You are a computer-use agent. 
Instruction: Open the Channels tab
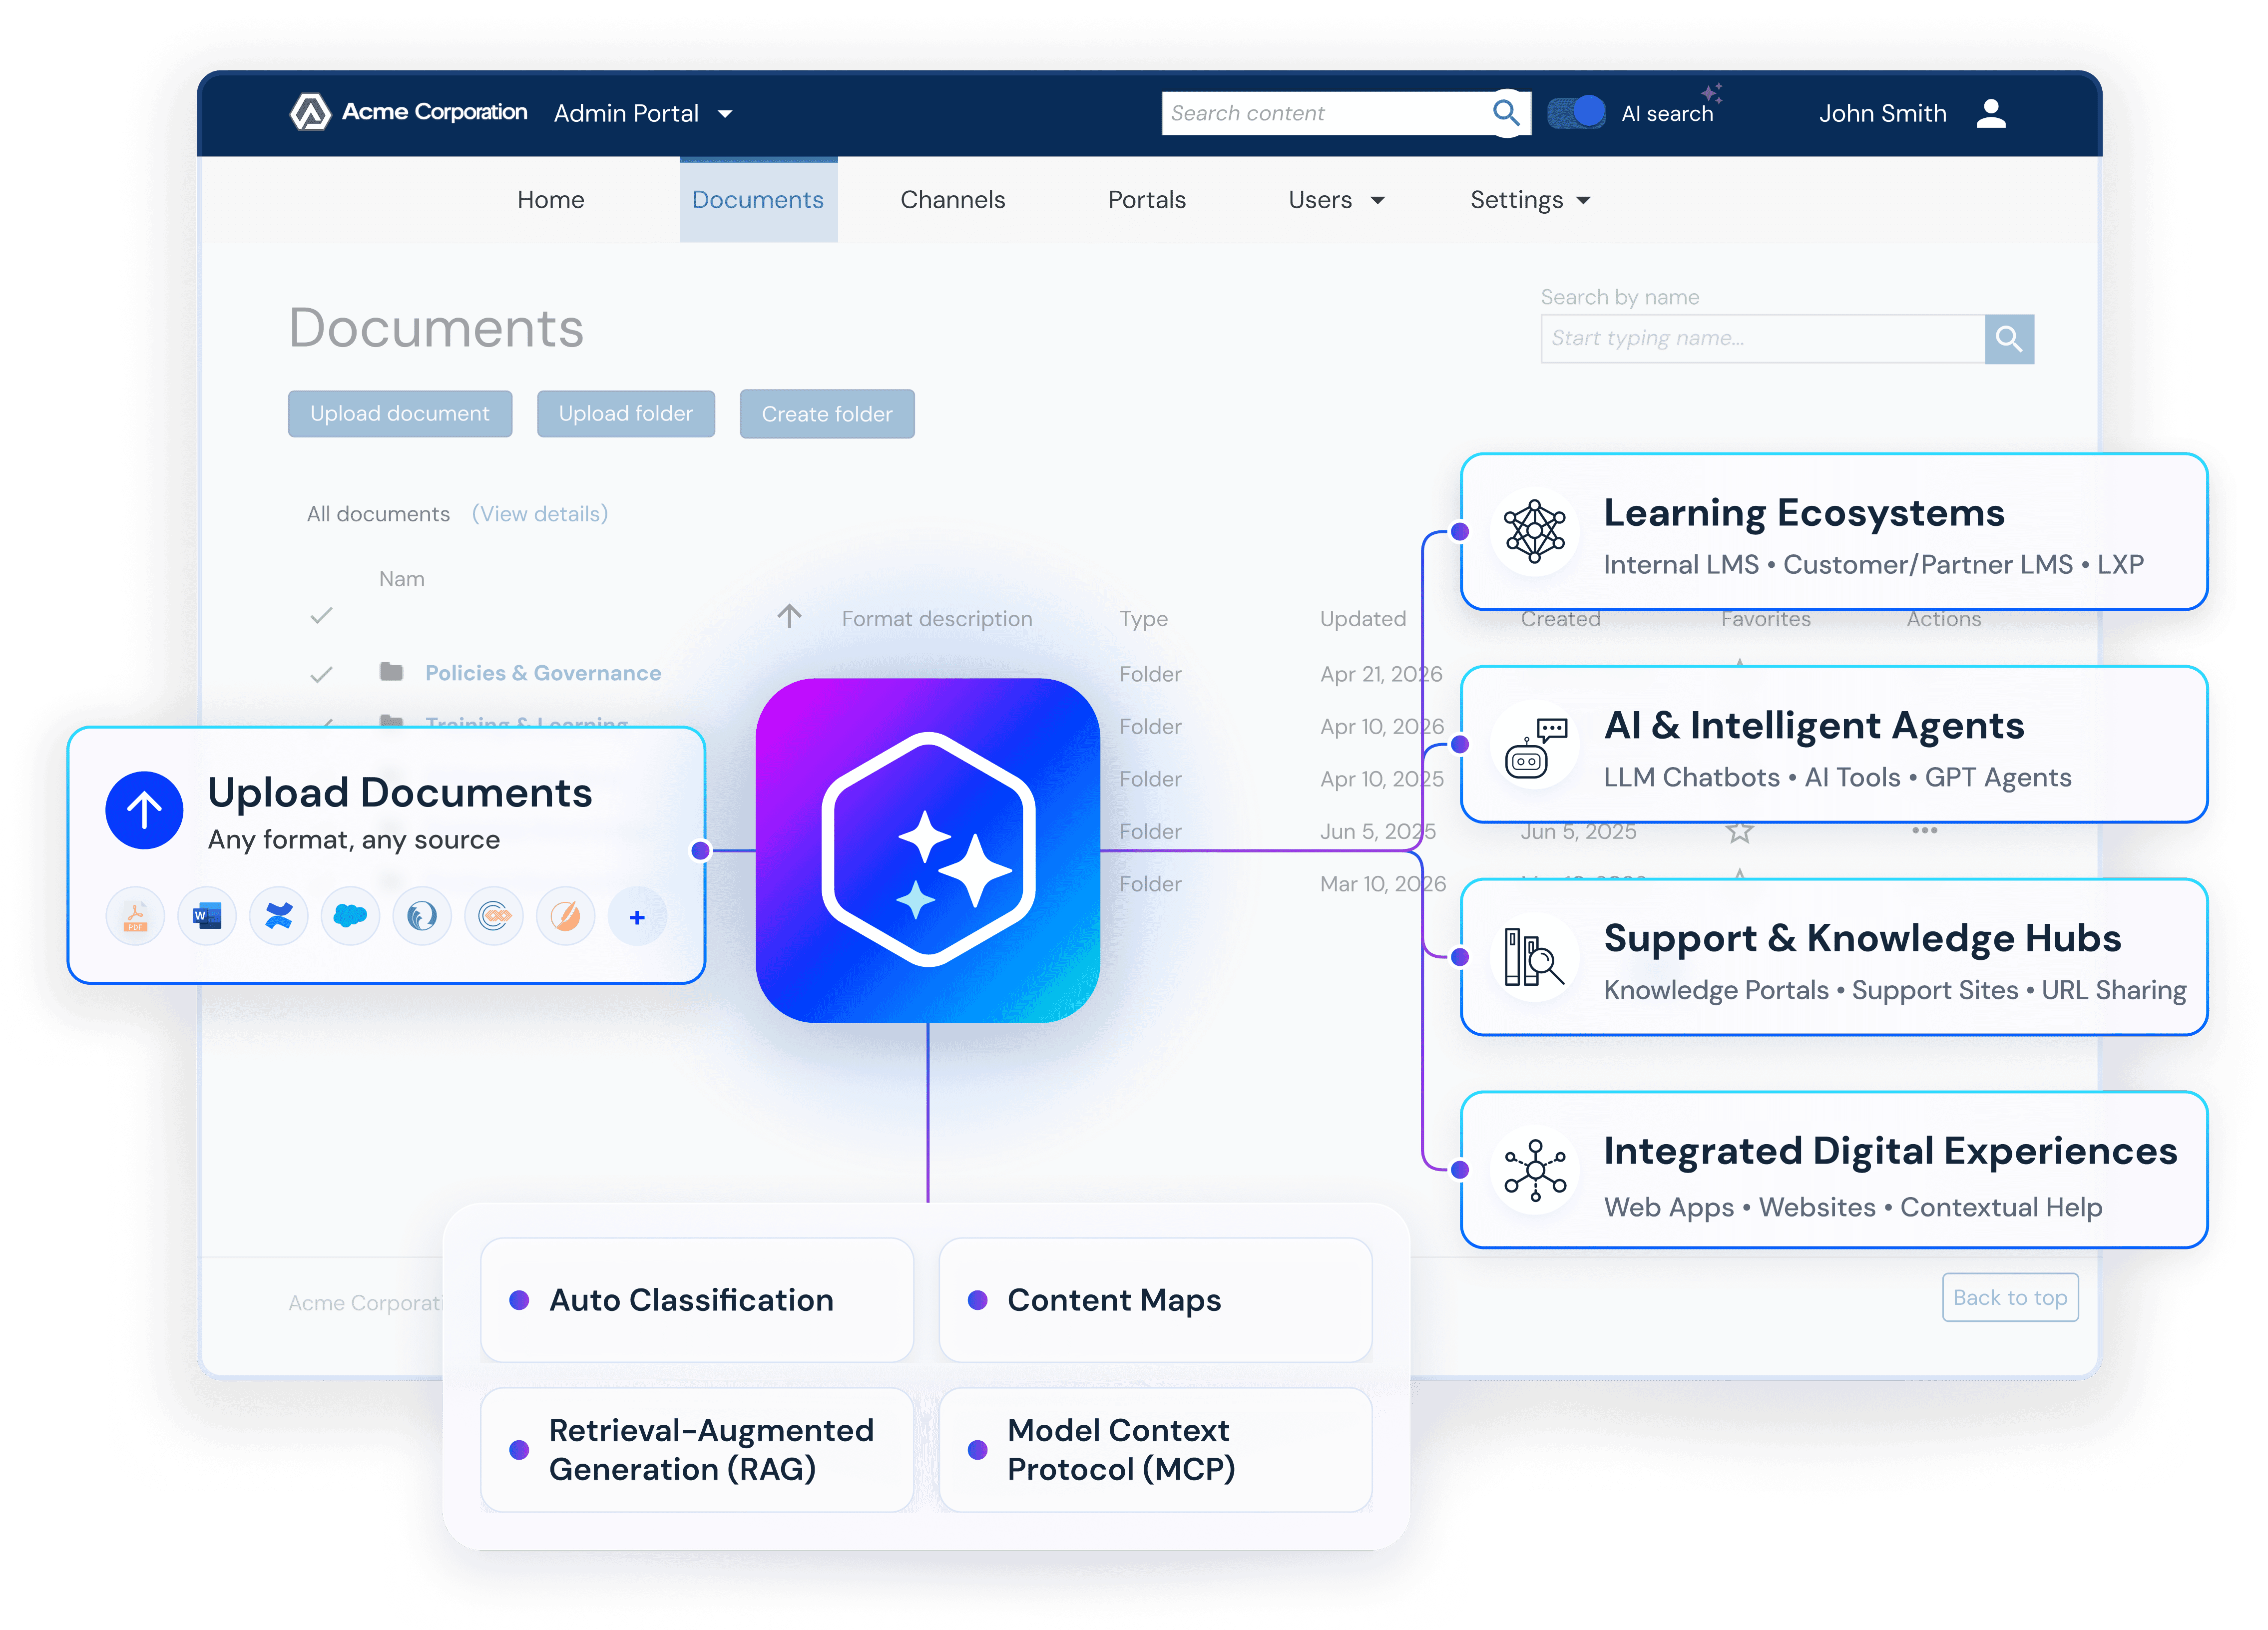coord(952,200)
